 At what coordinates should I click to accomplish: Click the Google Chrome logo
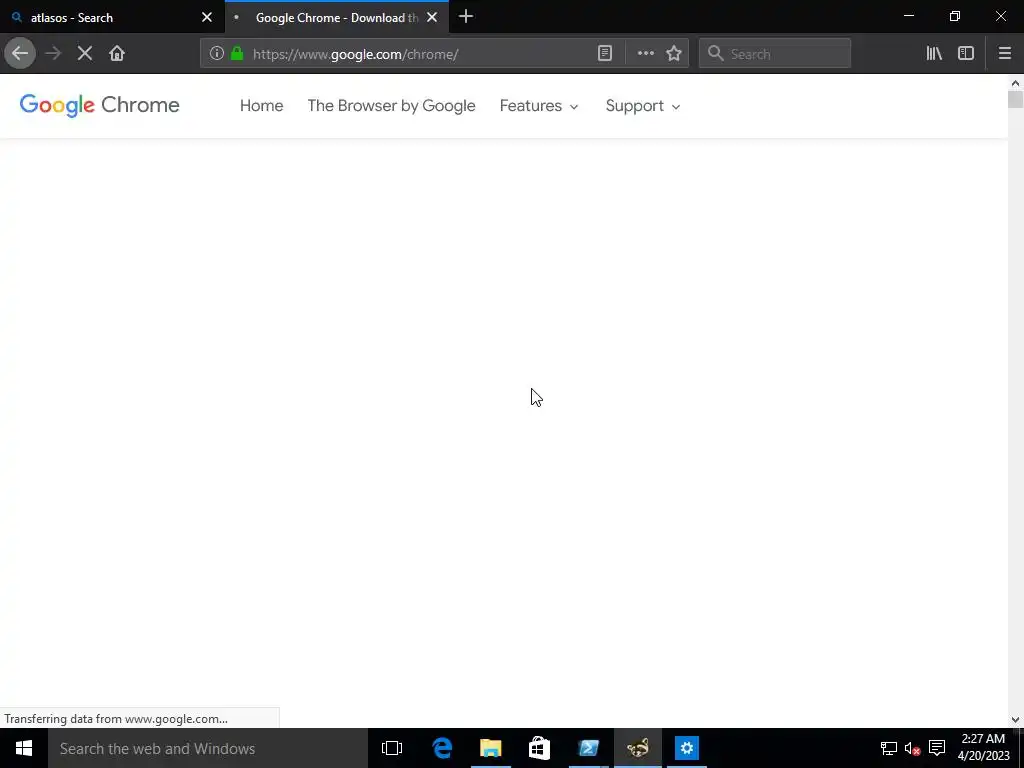coord(99,105)
